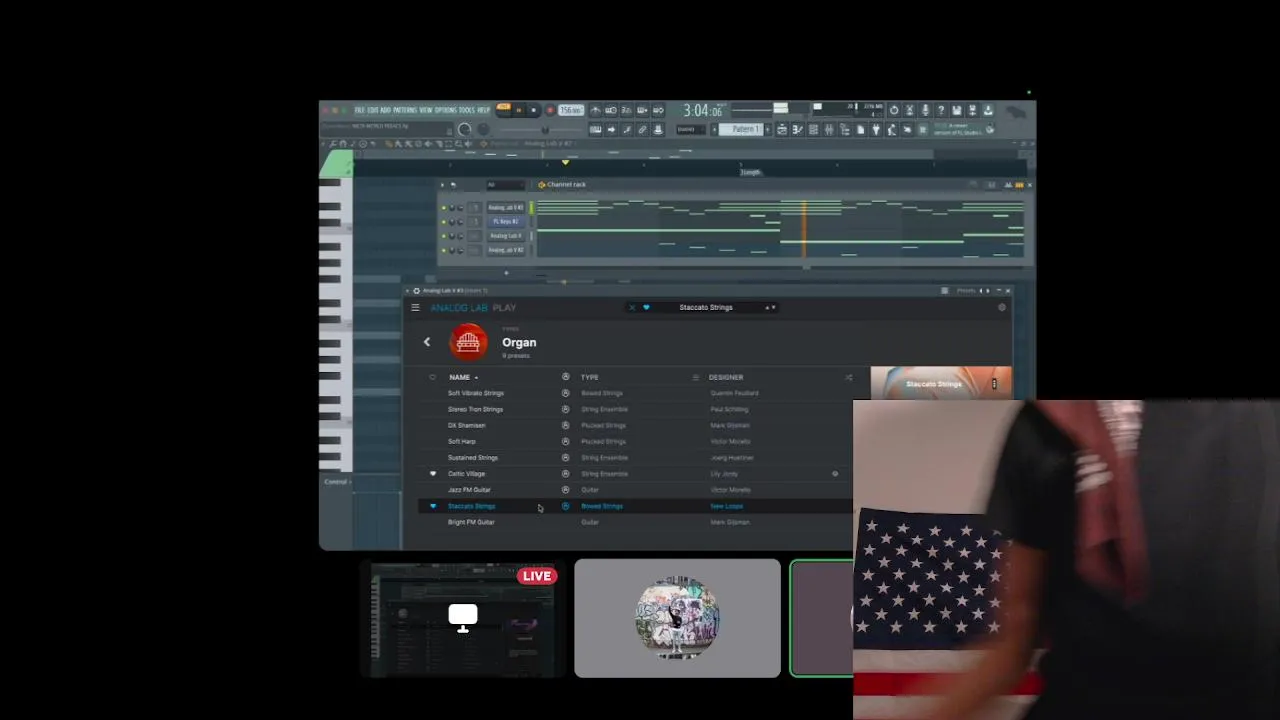Screen dimensions: 1280x720
Task: Click the DESIGNER column header
Action: 726,377
